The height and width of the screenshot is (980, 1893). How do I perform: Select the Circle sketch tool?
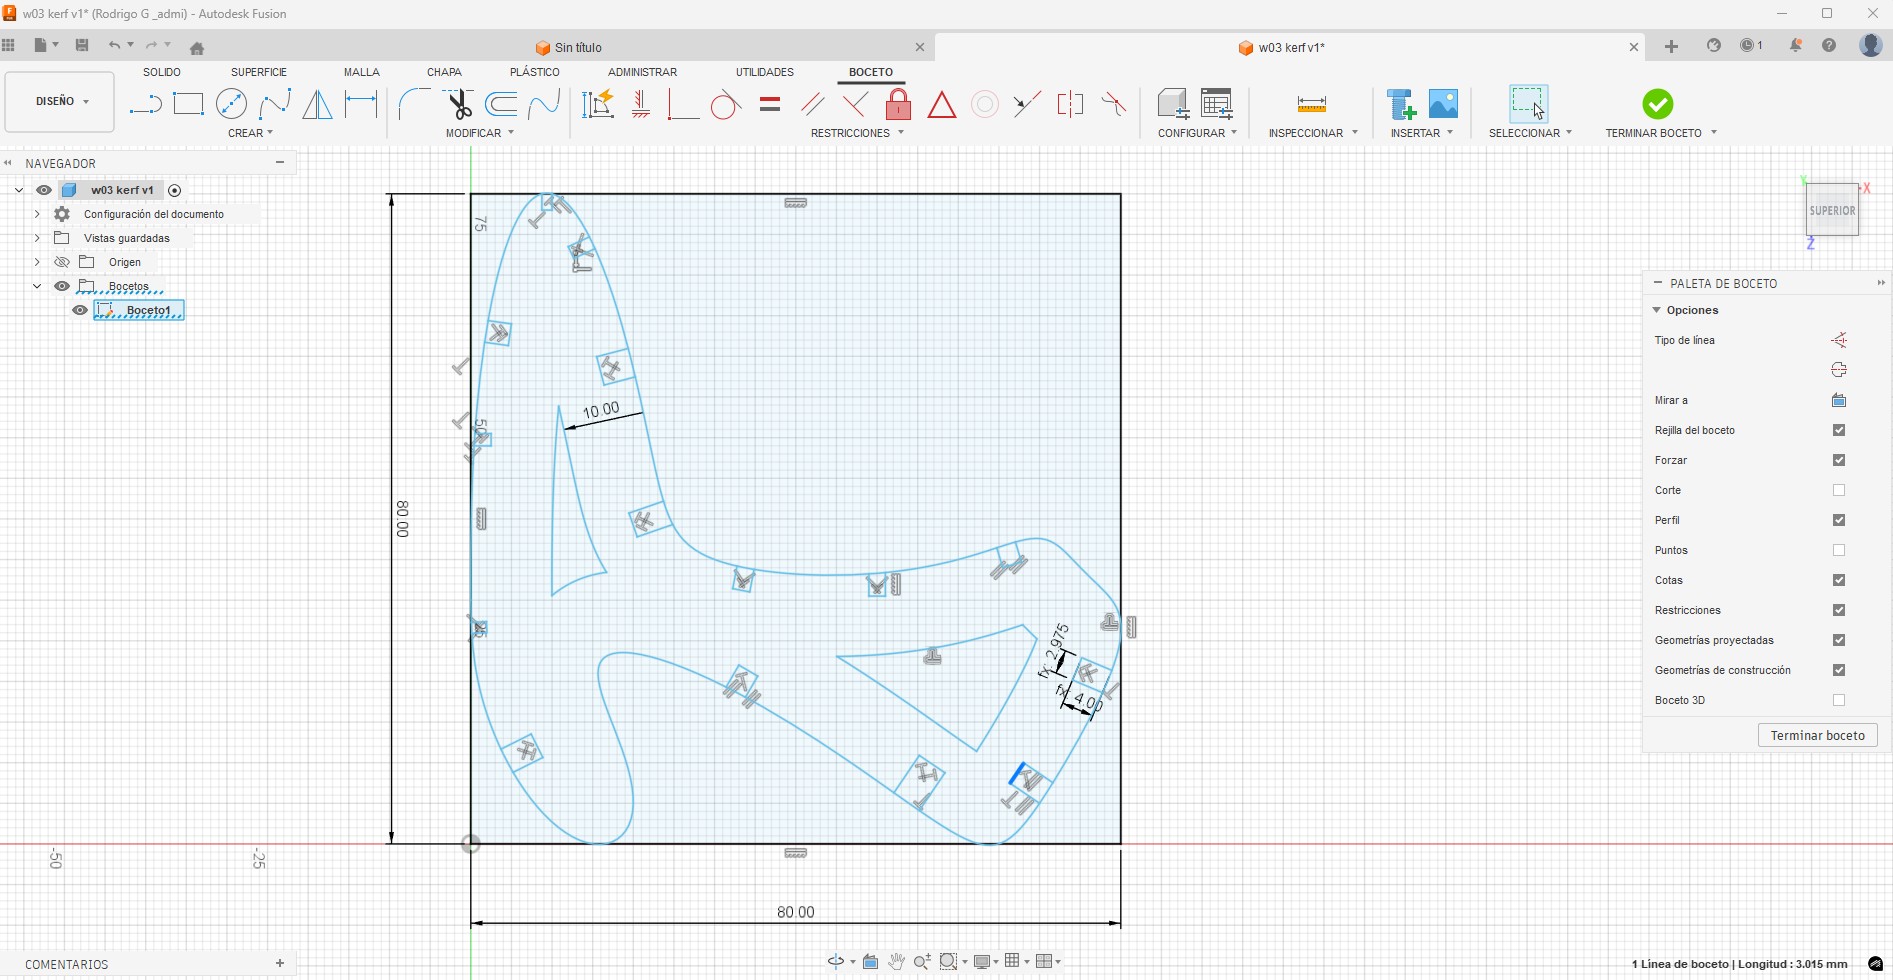click(231, 104)
